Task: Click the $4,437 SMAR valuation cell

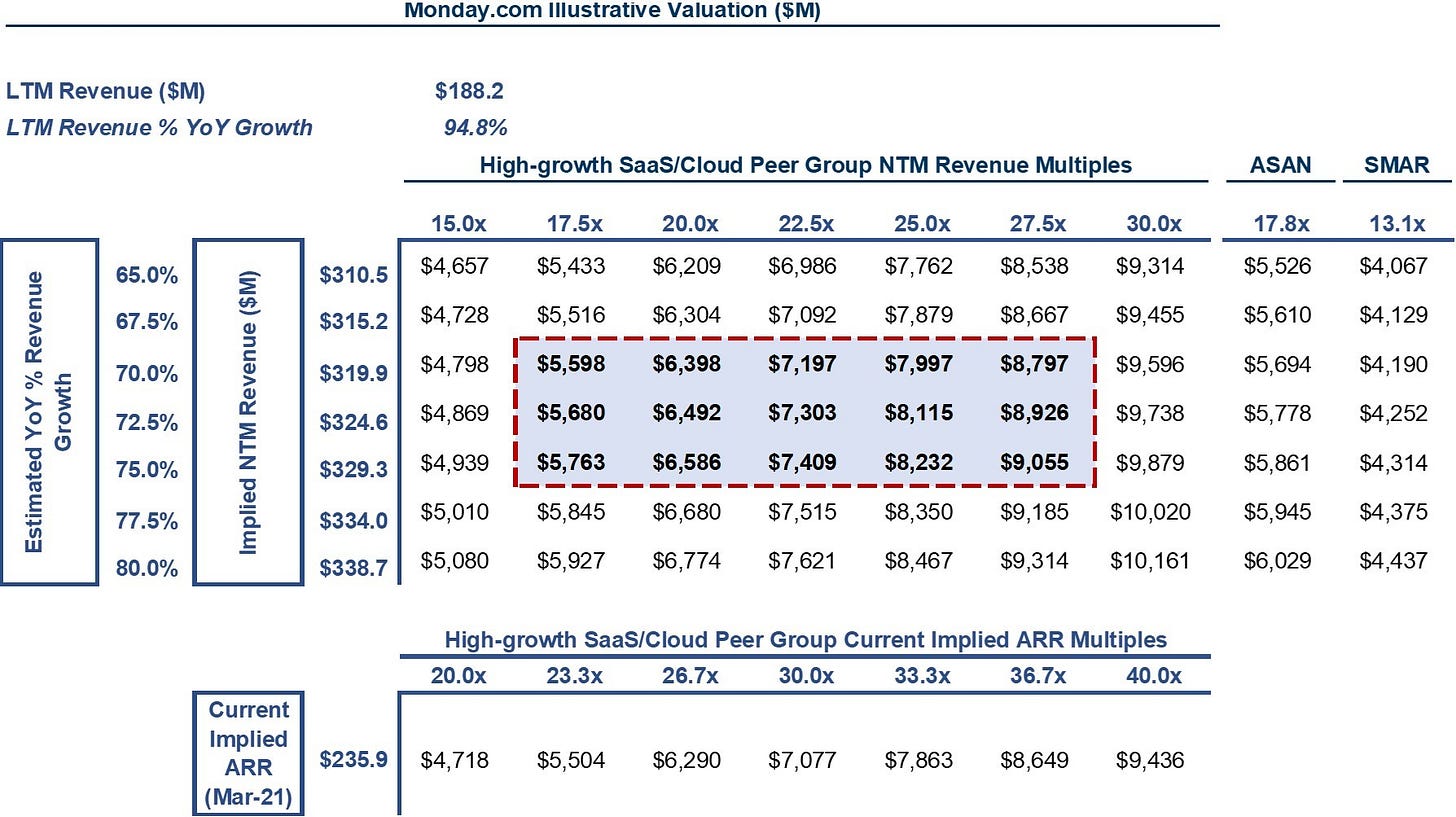Action: coord(1394,560)
